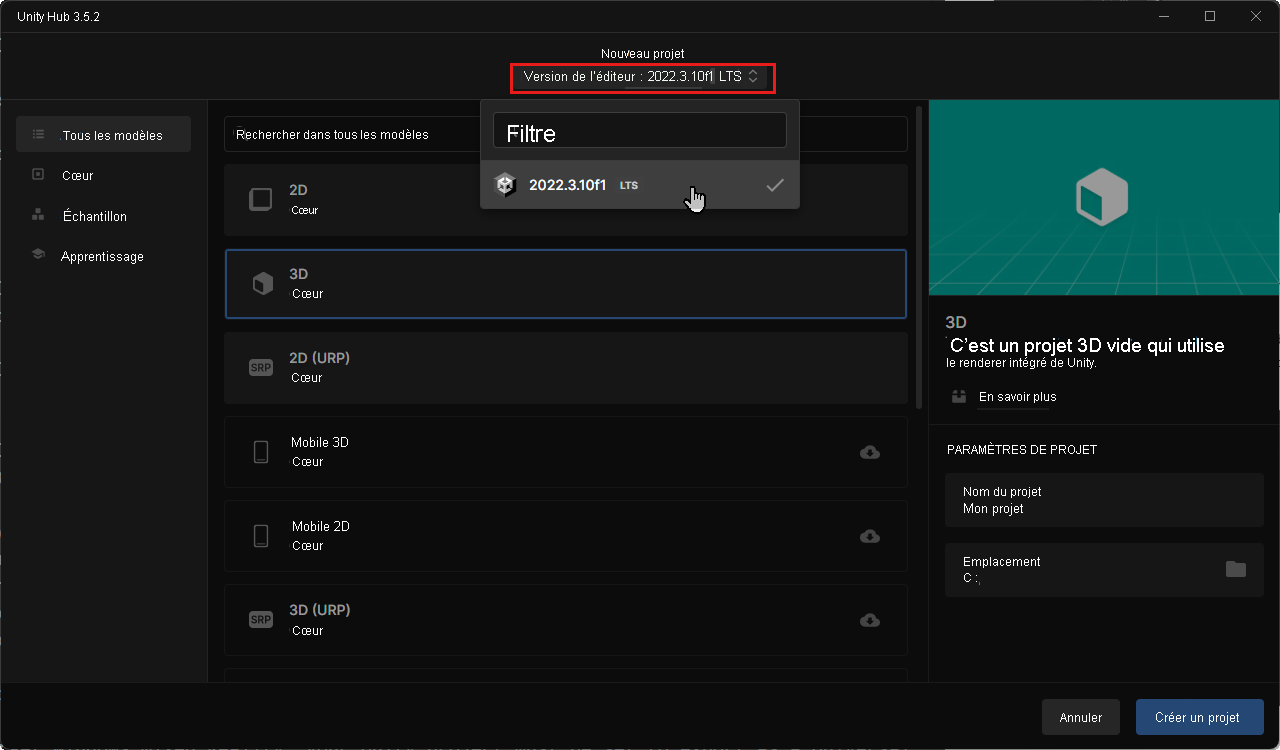Click the Cœur category icon in sidebar
The height and width of the screenshot is (750, 1280).
click(38, 174)
